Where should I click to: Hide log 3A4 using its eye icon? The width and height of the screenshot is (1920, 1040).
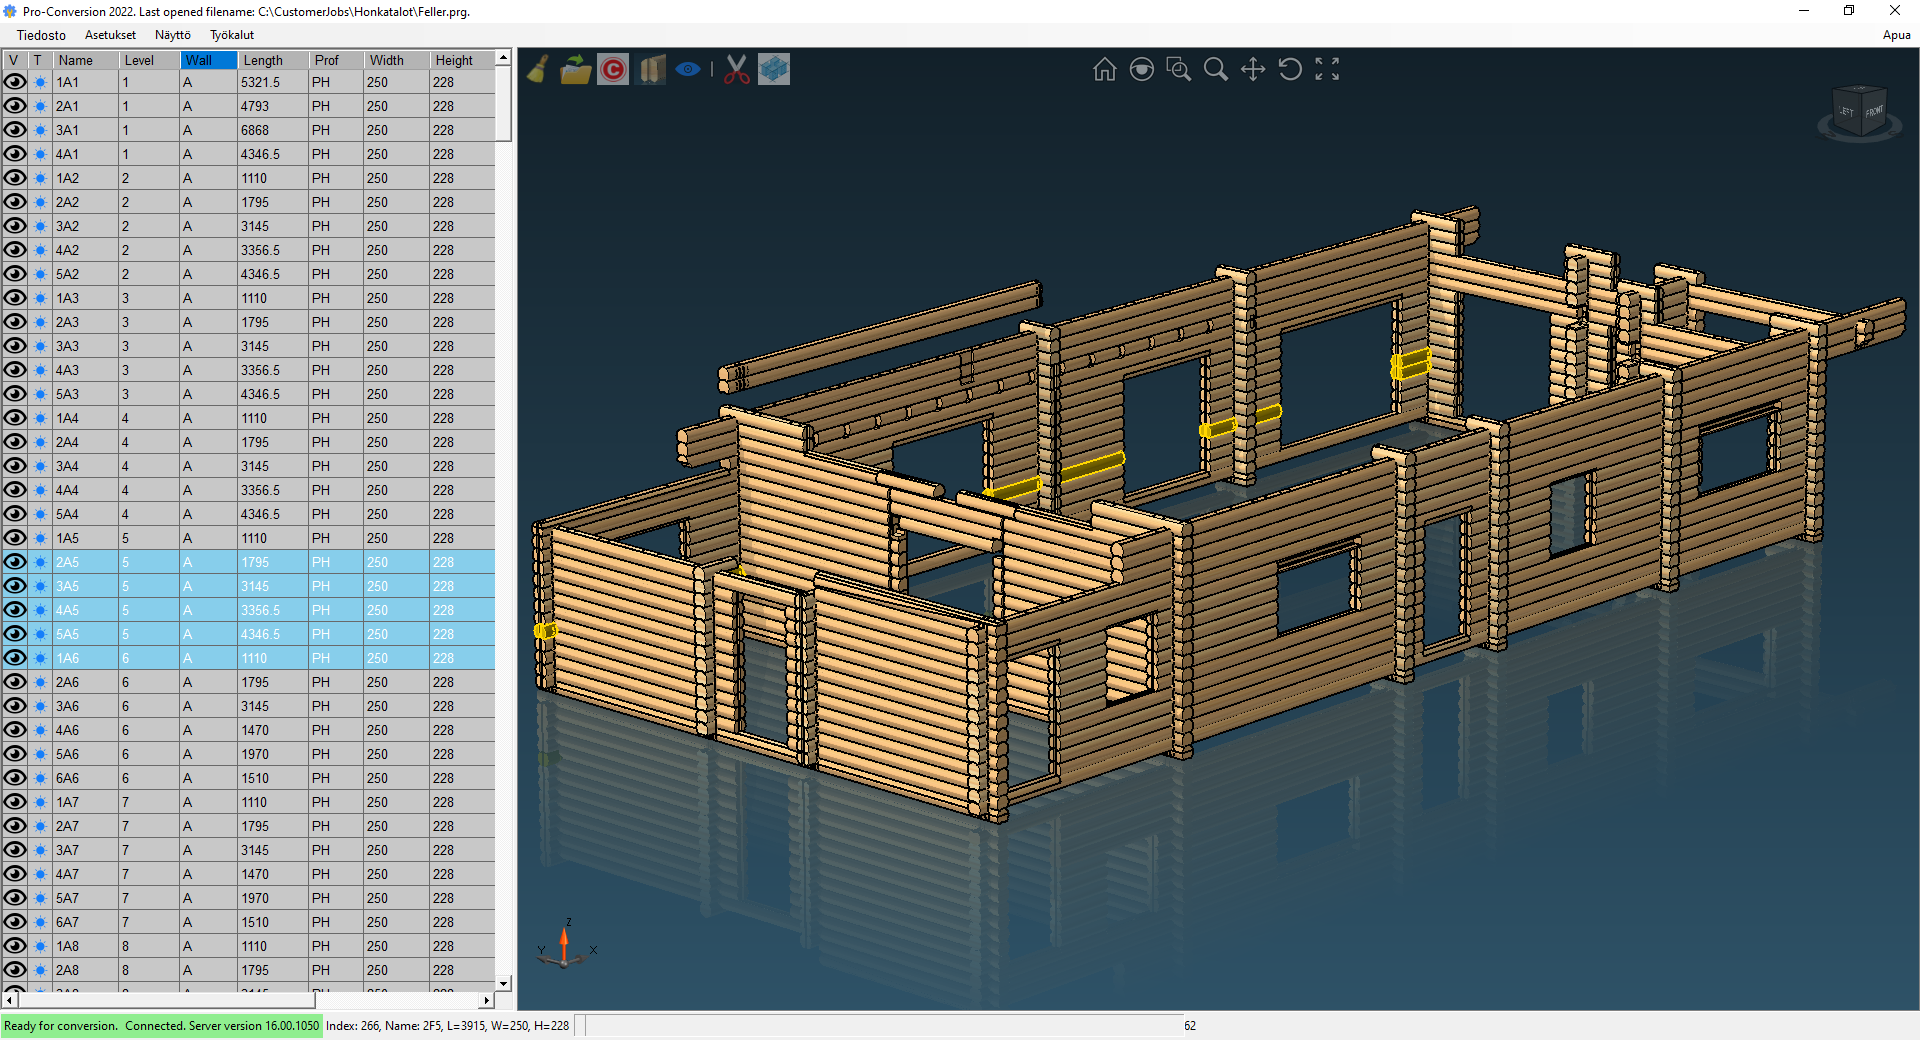point(15,466)
